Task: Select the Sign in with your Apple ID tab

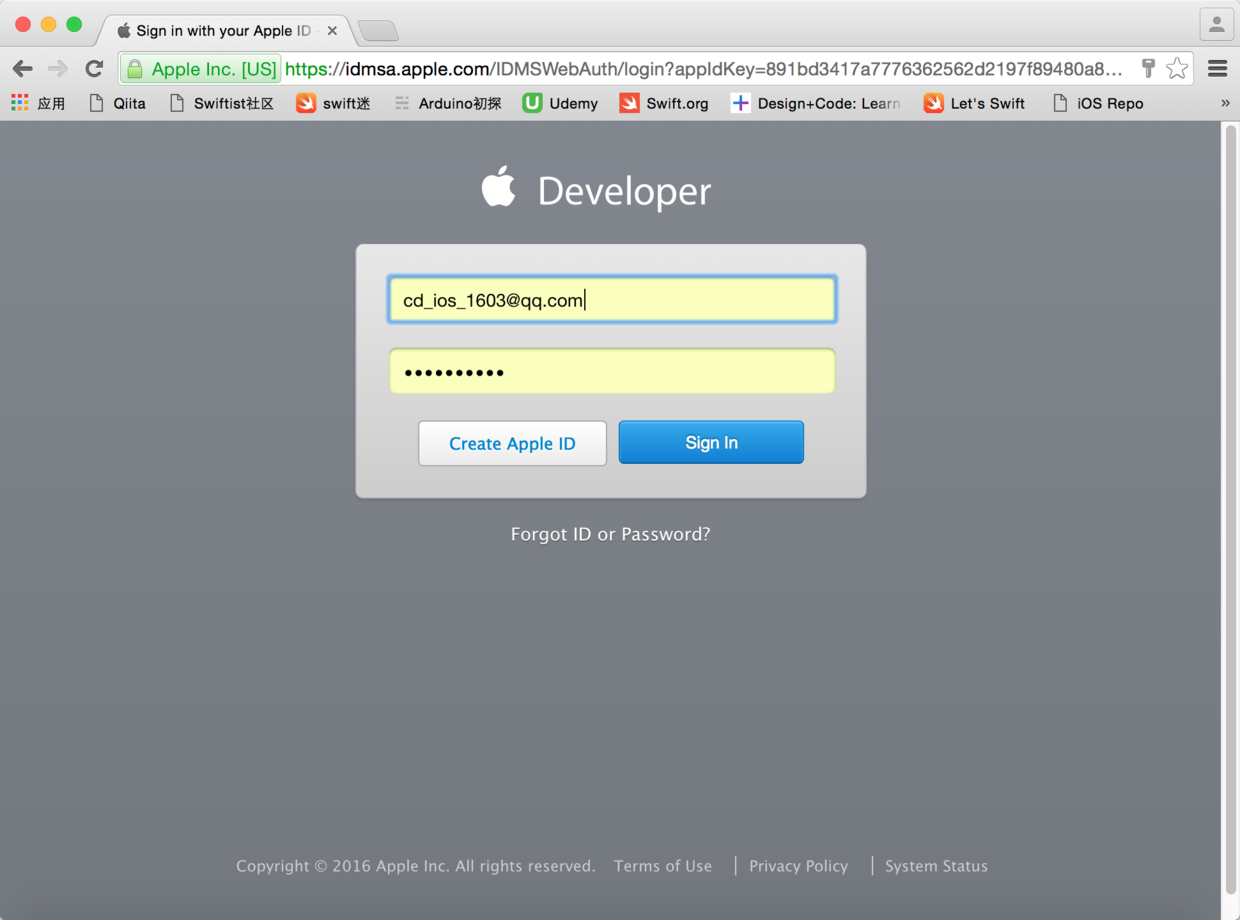Action: coord(225,31)
